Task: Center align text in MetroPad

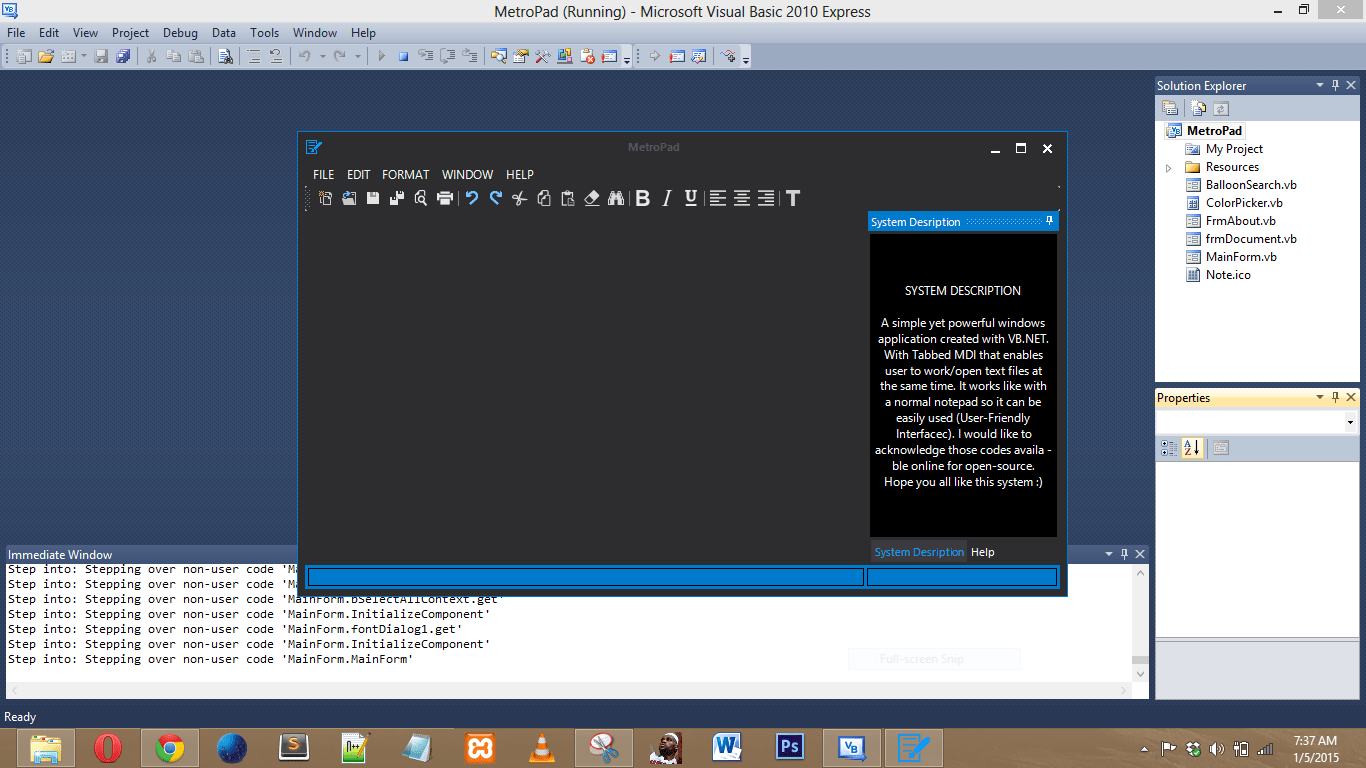Action: coord(742,198)
